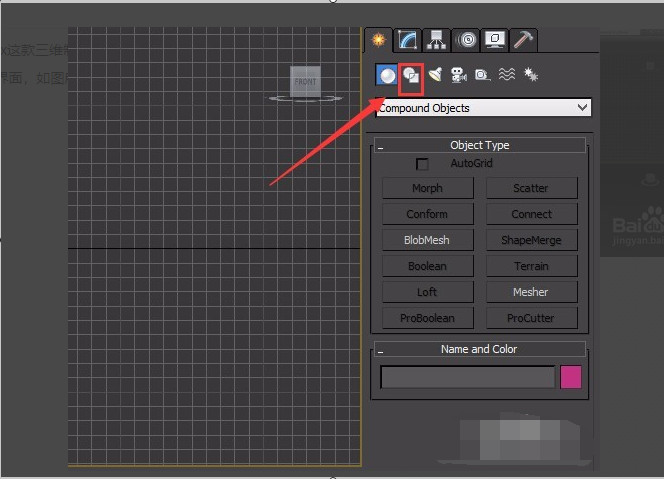Click the Morph button
This screenshot has width=664, height=479.
(428, 188)
